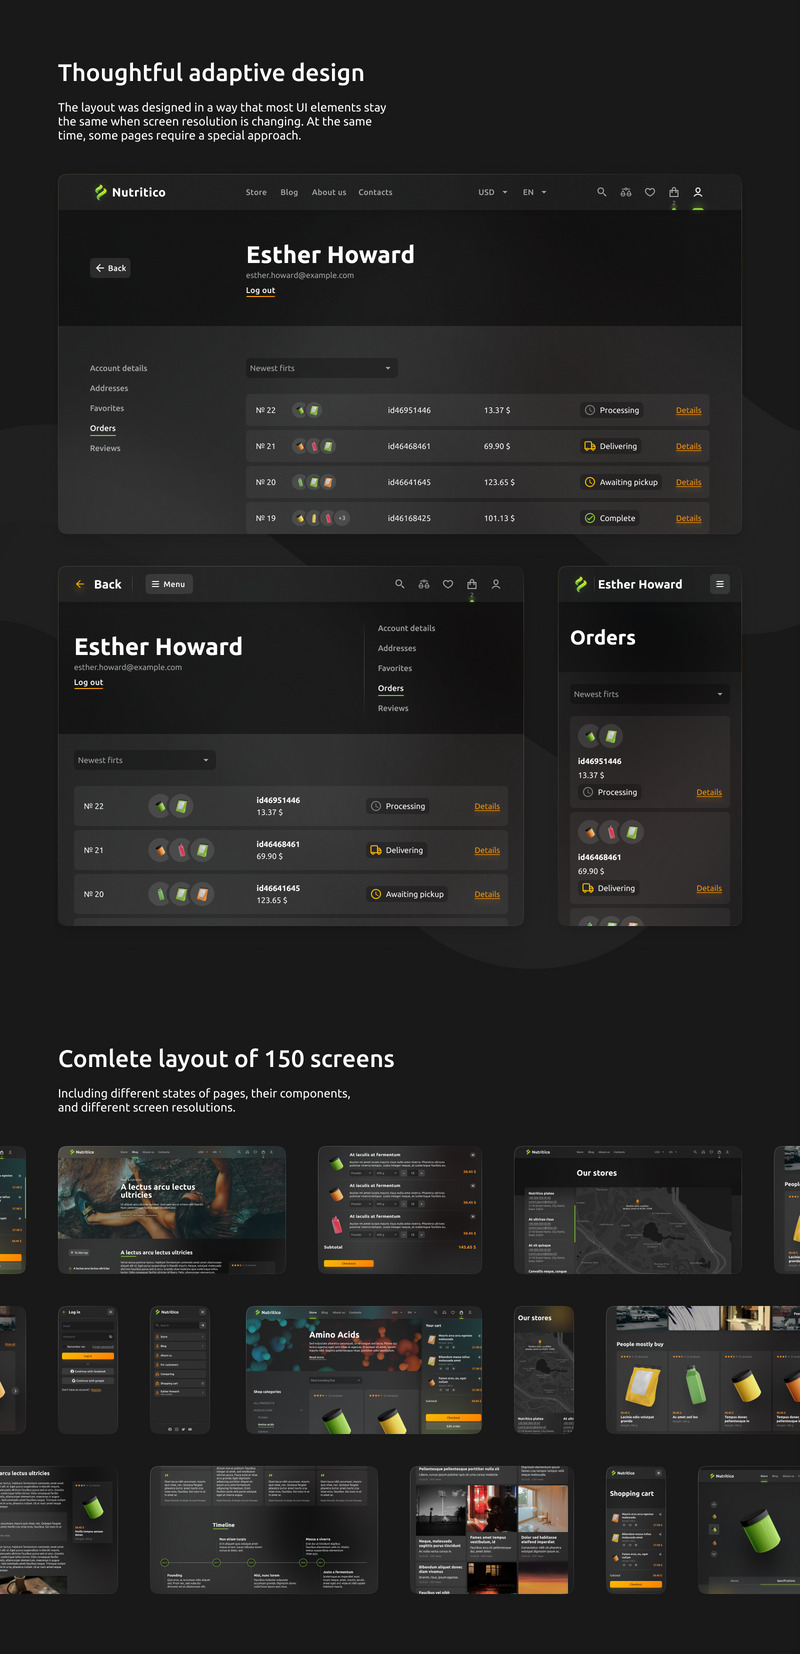
Task: Click search icon in tablet layout header
Action: click(400, 584)
